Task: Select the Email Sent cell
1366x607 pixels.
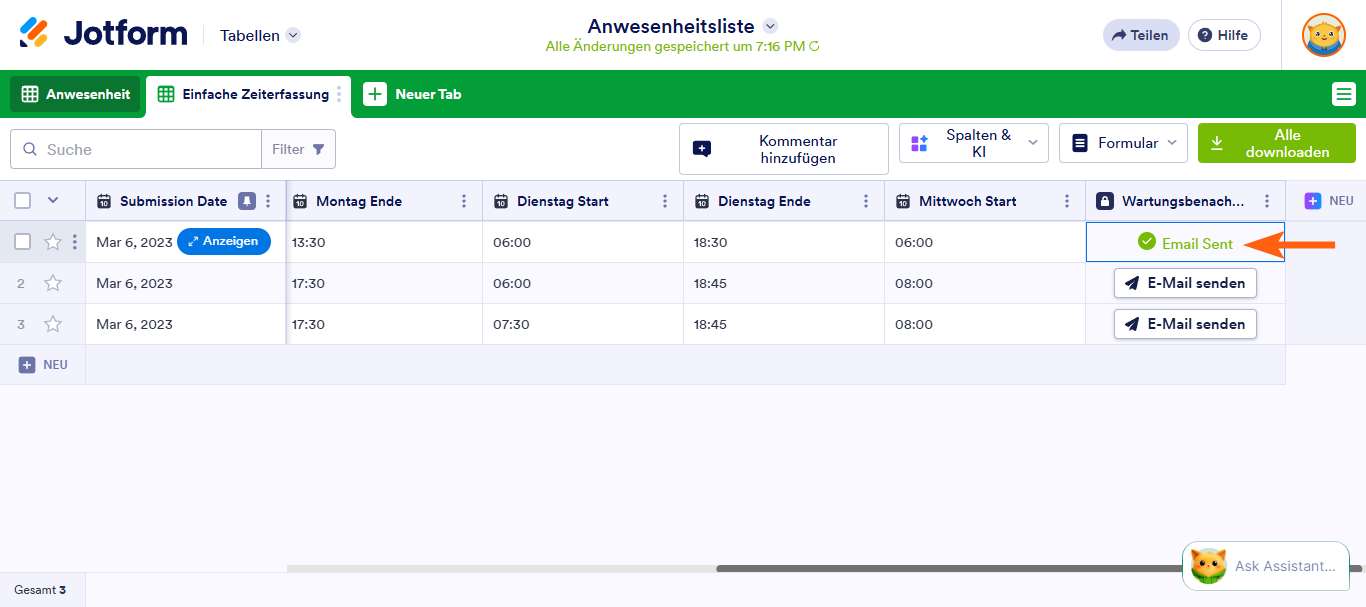Action: tap(1185, 242)
